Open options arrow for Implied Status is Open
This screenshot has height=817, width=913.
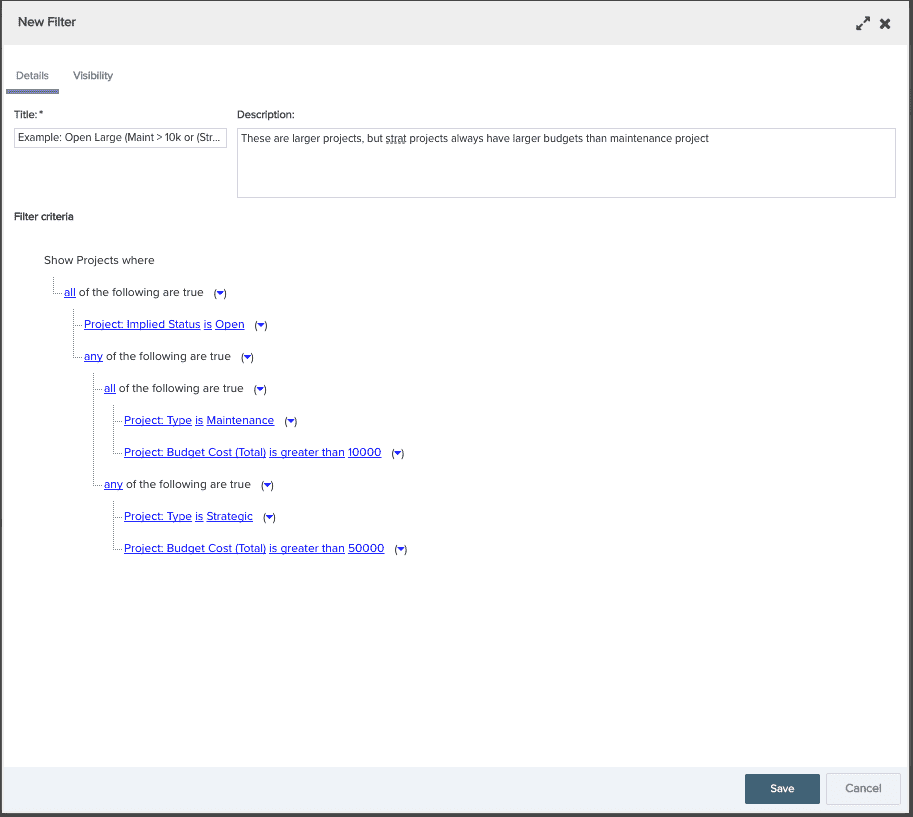[261, 325]
